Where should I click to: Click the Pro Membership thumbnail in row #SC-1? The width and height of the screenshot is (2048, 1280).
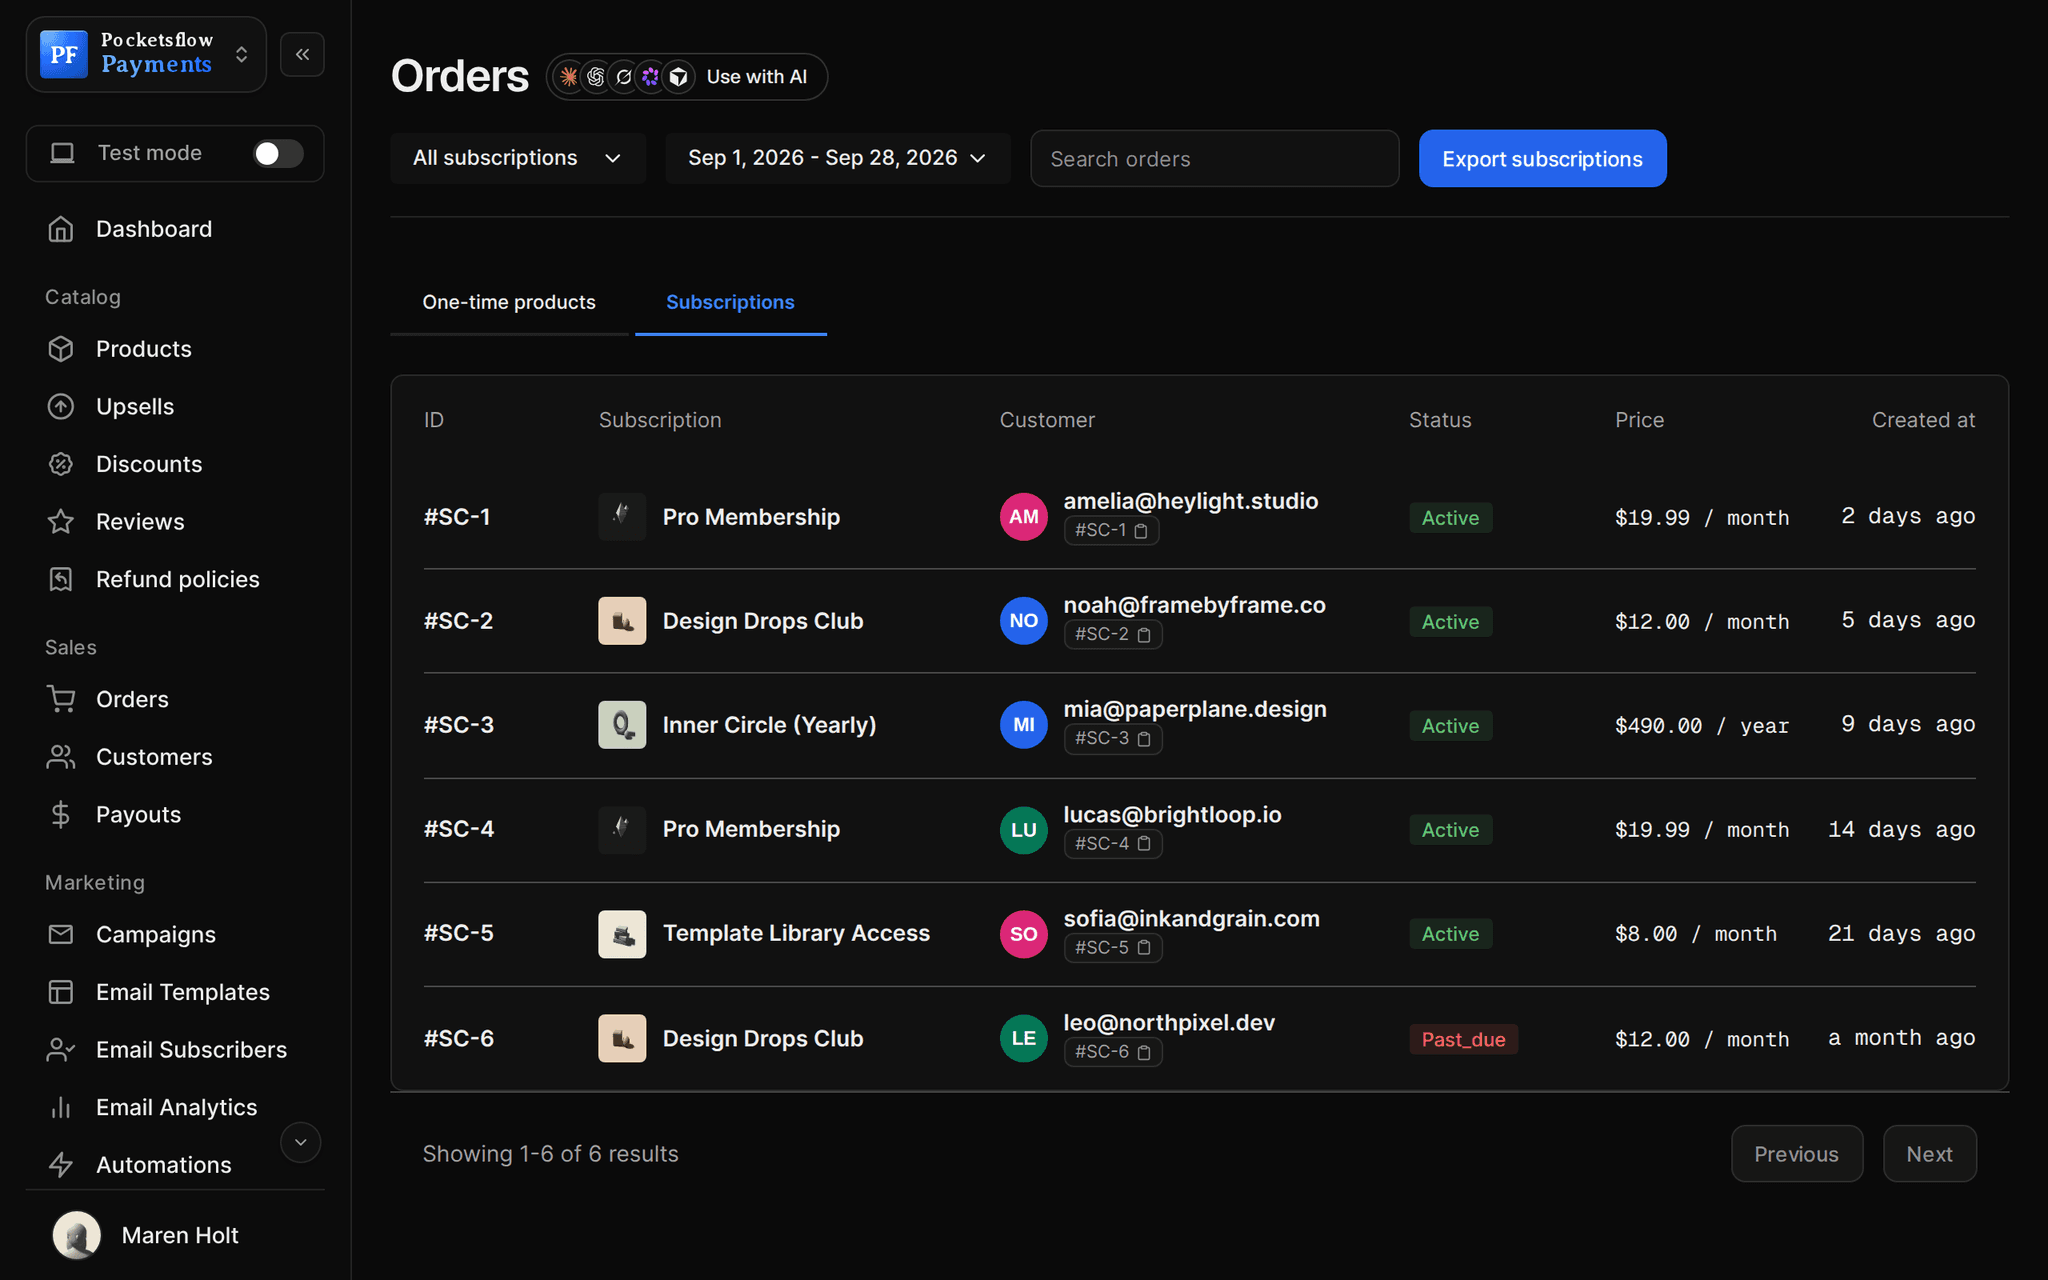[x=622, y=517]
